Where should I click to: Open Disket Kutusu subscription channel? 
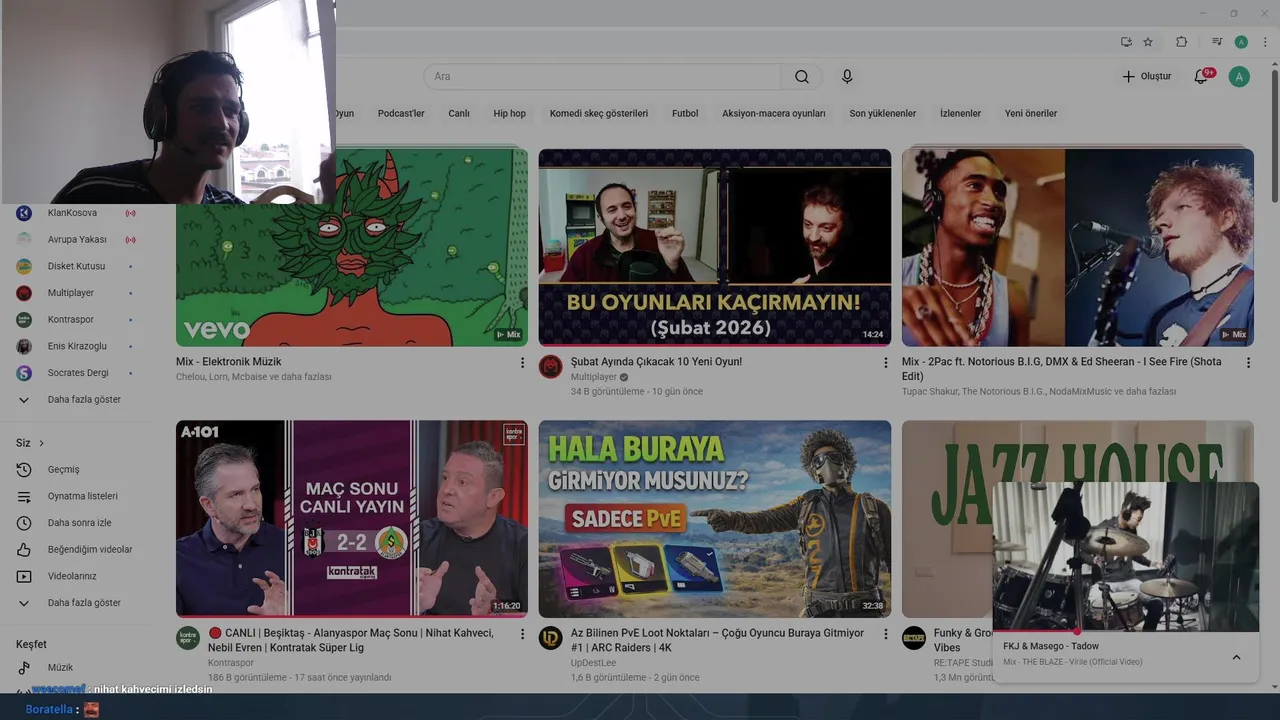click(x=78, y=266)
